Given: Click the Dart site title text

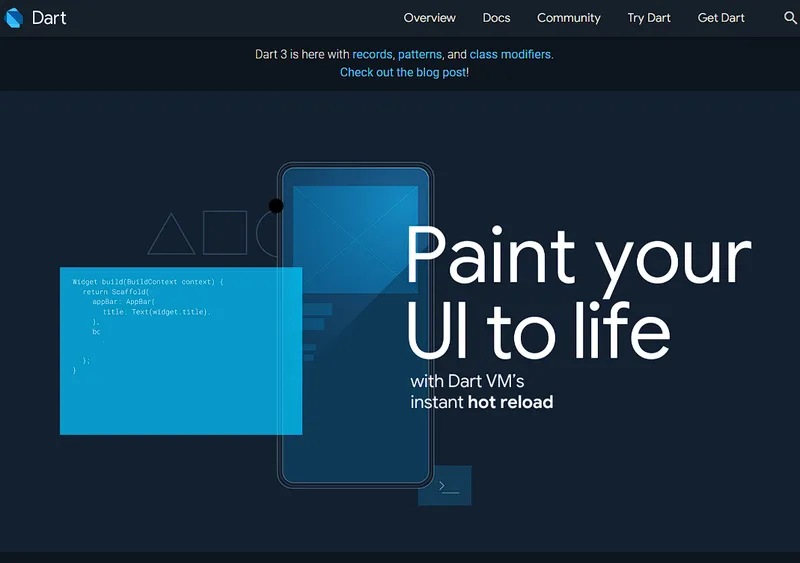Looking at the screenshot, I should (x=49, y=18).
